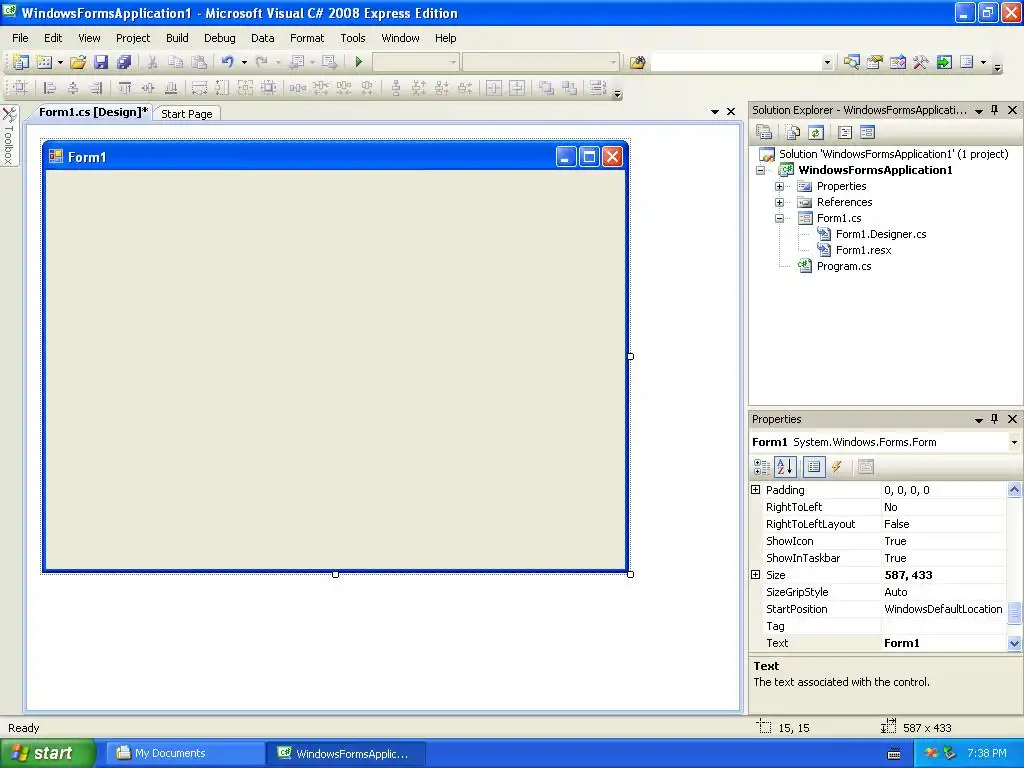The width and height of the screenshot is (1024, 768).
Task: Open the Properties Window toolbar icon
Action: click(x=874, y=62)
